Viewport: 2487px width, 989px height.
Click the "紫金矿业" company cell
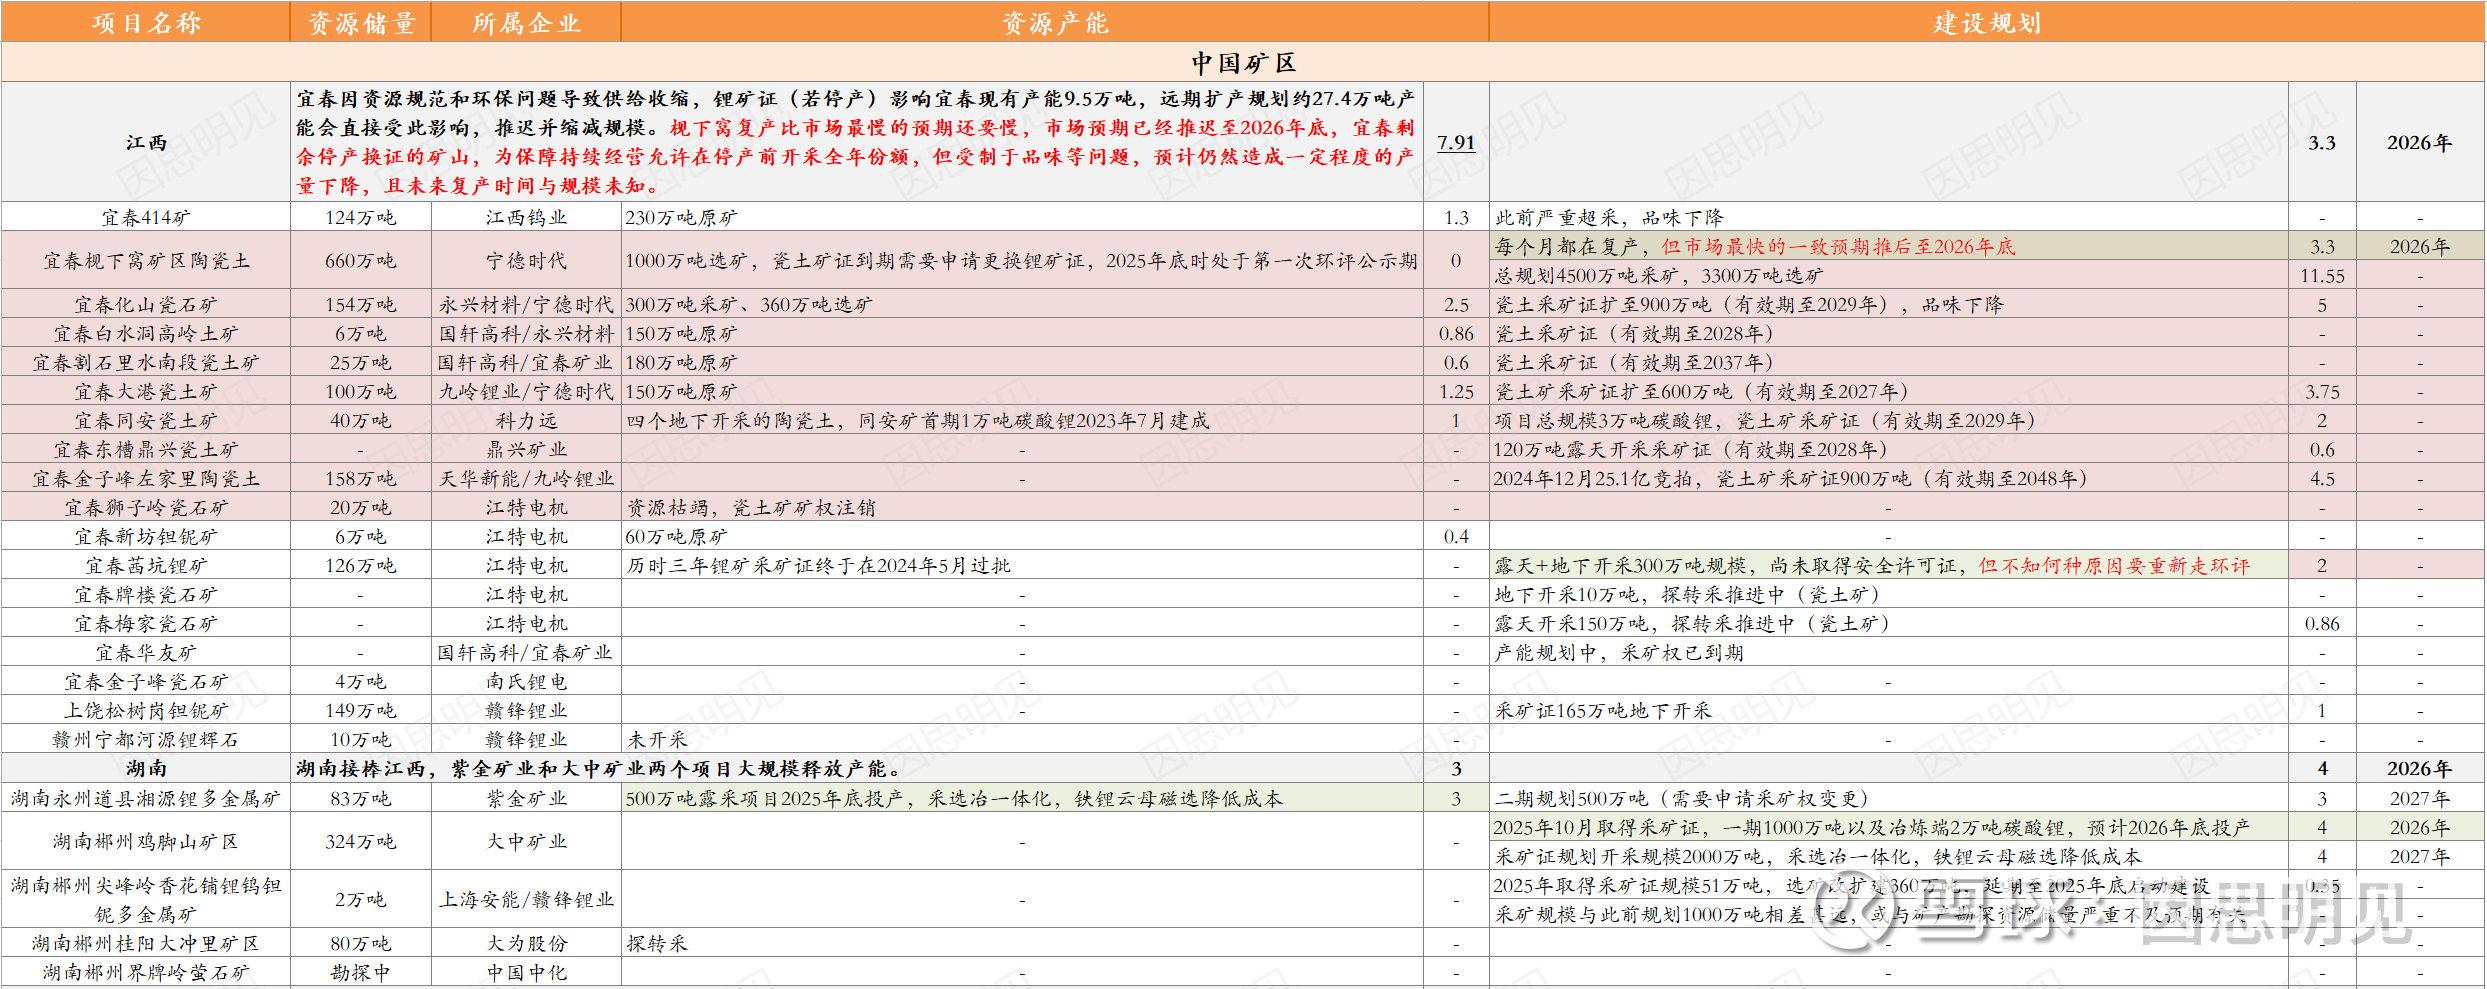pyautogui.click(x=526, y=798)
